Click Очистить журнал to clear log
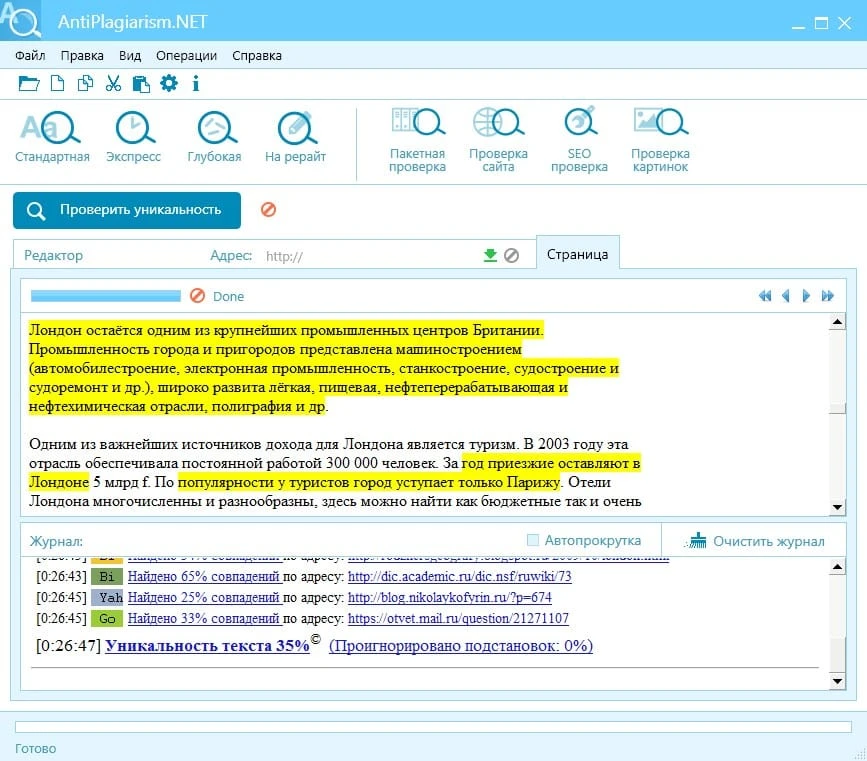Screen dimensions: 867x761 [757, 541]
